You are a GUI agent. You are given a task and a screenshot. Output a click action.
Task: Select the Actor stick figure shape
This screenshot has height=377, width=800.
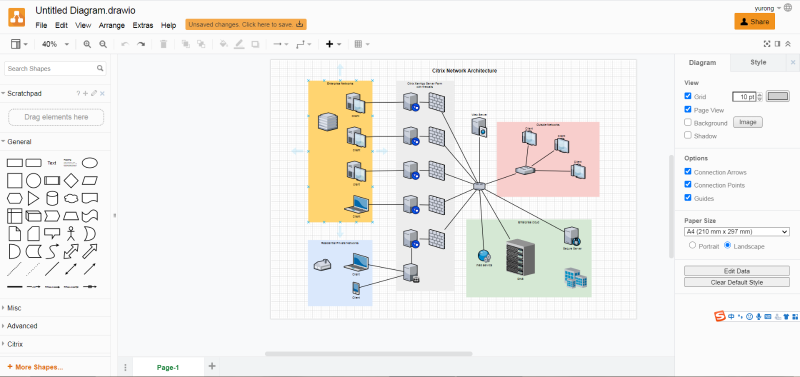(x=71, y=234)
